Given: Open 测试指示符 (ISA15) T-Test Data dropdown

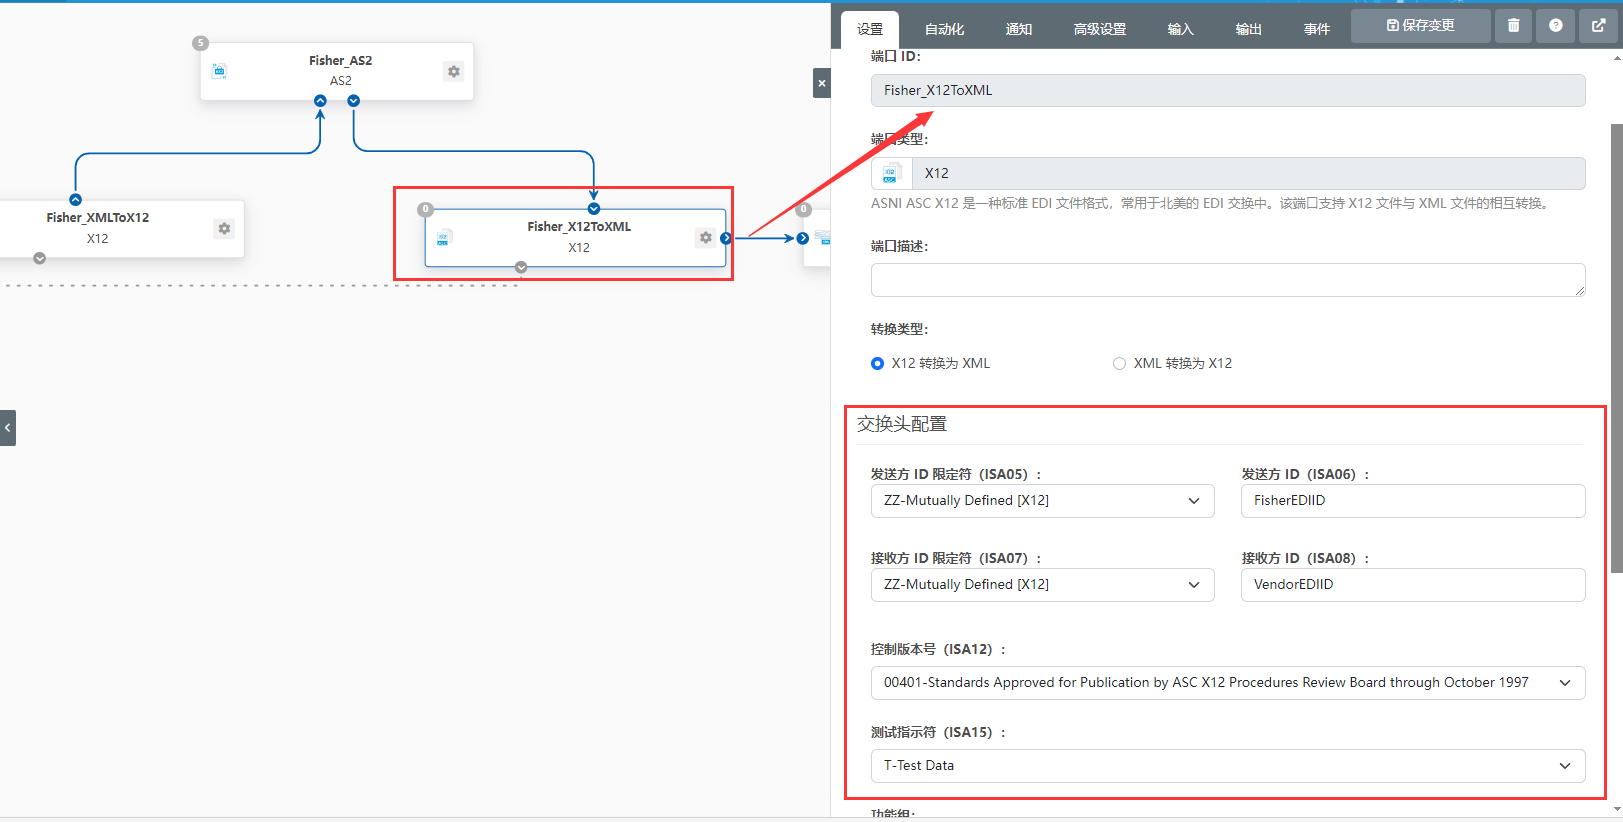Looking at the screenshot, I should coord(1227,766).
